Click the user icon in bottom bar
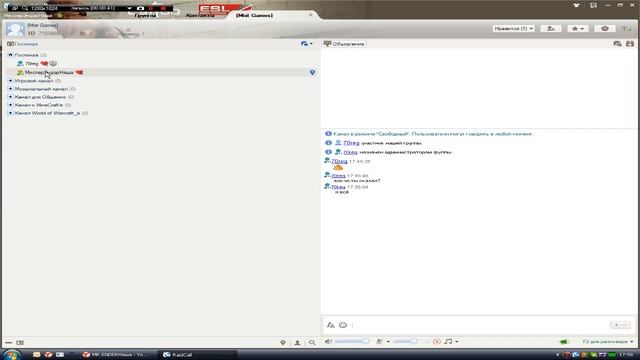This screenshot has width=640, height=360. pos(298,342)
